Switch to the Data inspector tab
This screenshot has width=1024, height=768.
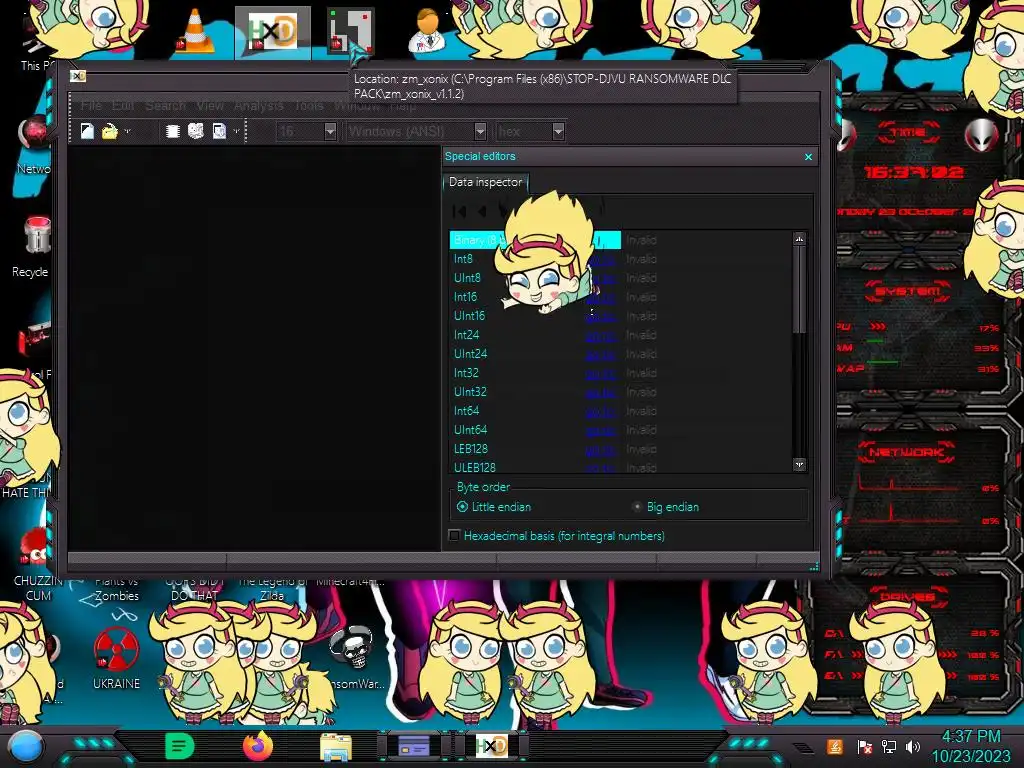tap(485, 182)
